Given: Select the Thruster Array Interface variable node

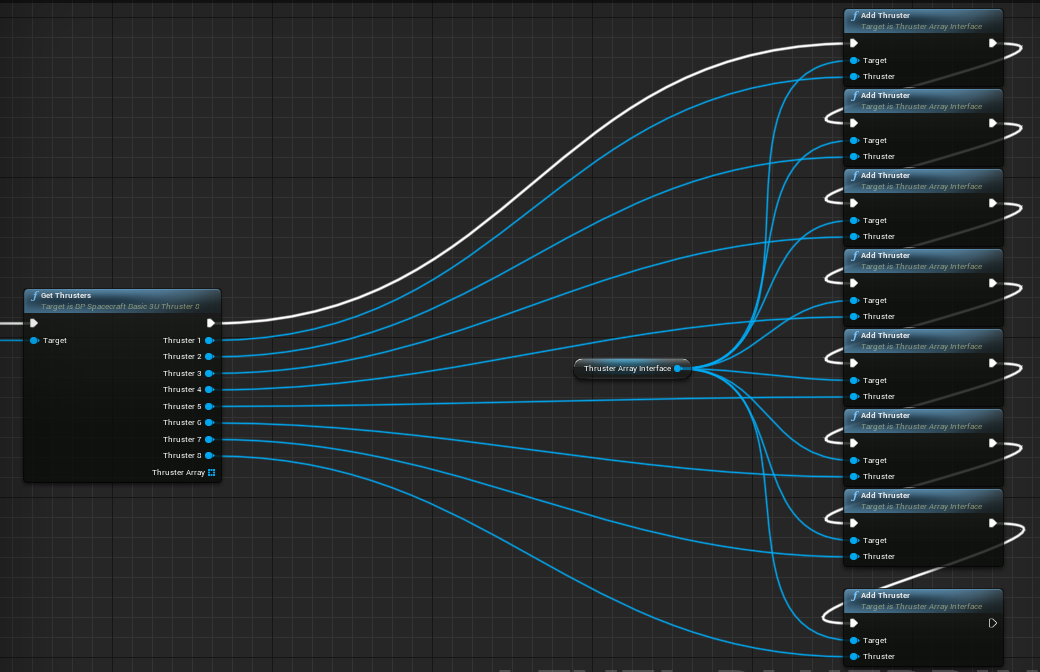Looking at the screenshot, I should [x=627, y=368].
